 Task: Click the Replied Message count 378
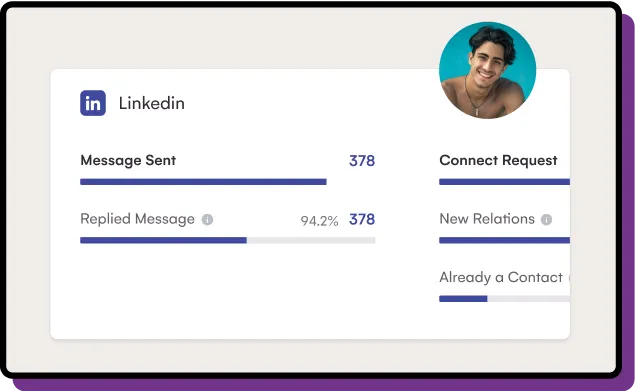362,220
